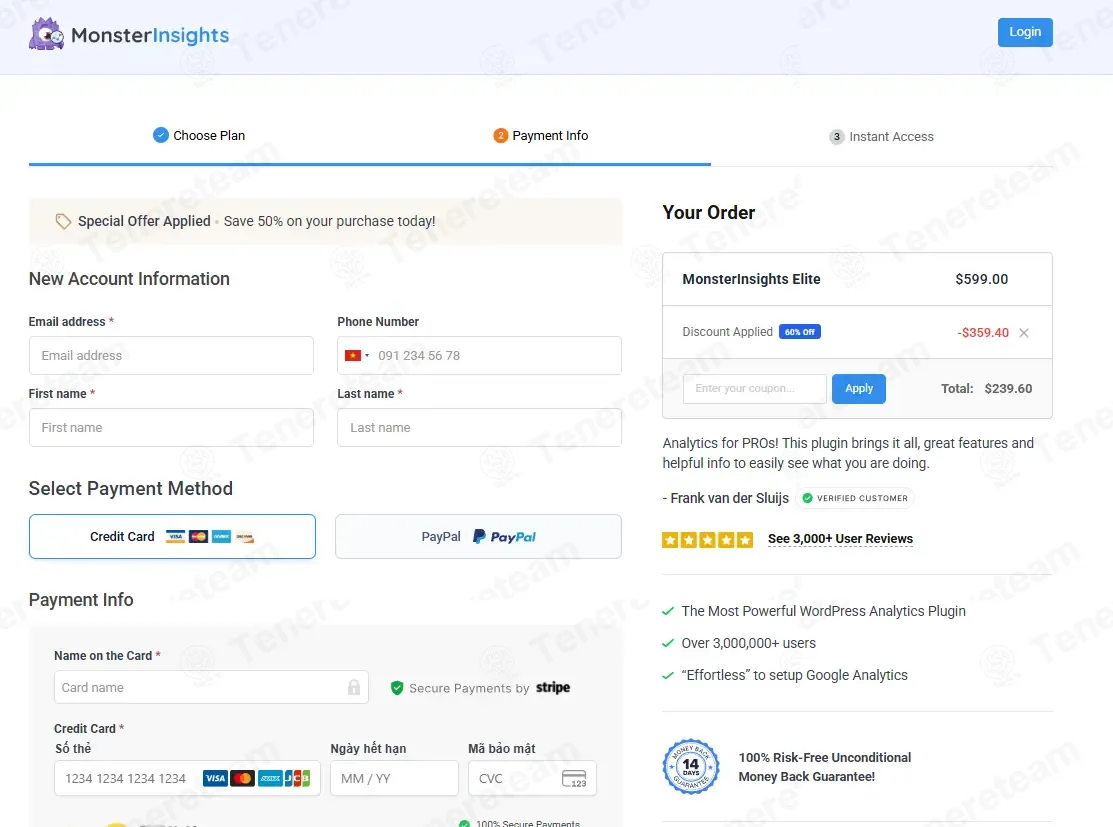Click the checkmark by Over 3,000,000+ users
Image resolution: width=1113 pixels, height=827 pixels.
coord(667,643)
